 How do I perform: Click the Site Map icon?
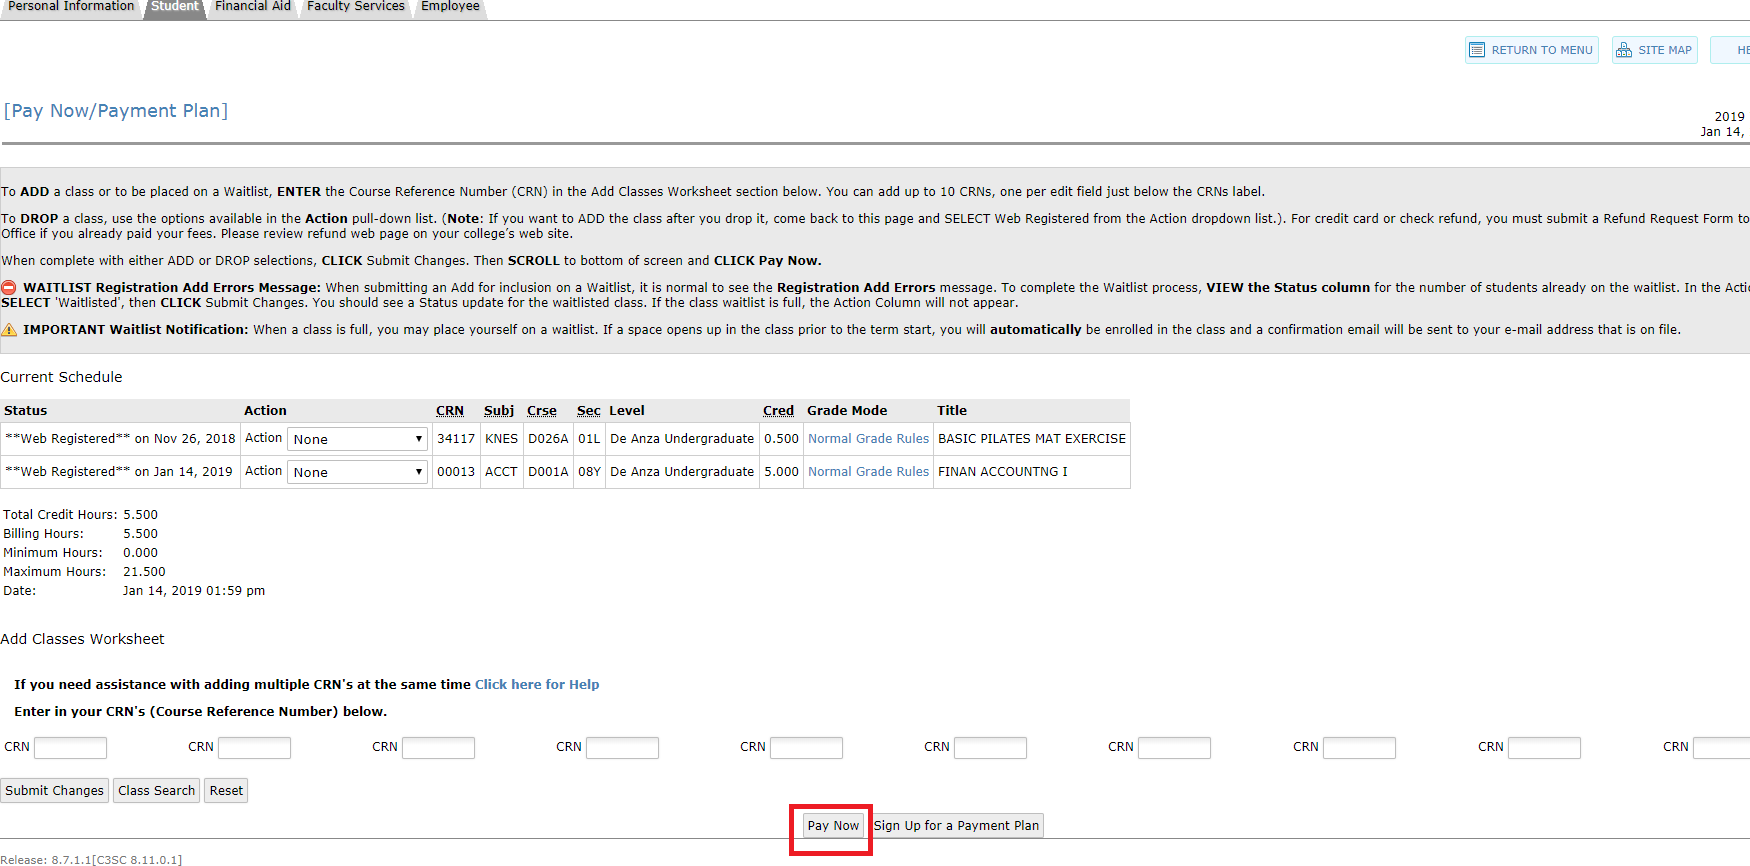[1624, 50]
